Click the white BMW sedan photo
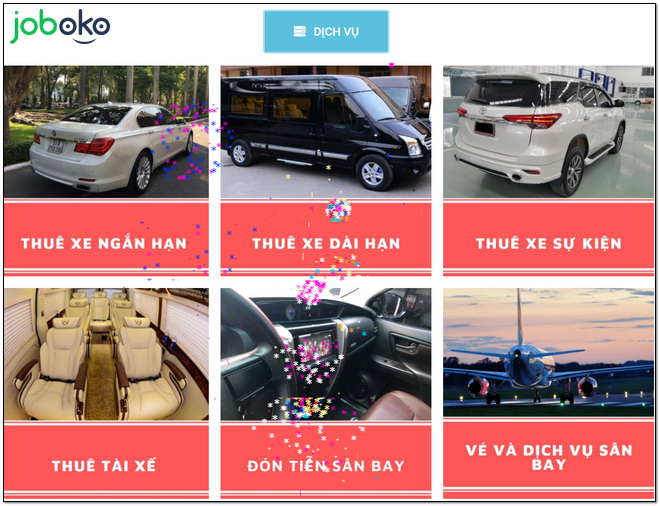The width and height of the screenshot is (660, 506). click(106, 131)
